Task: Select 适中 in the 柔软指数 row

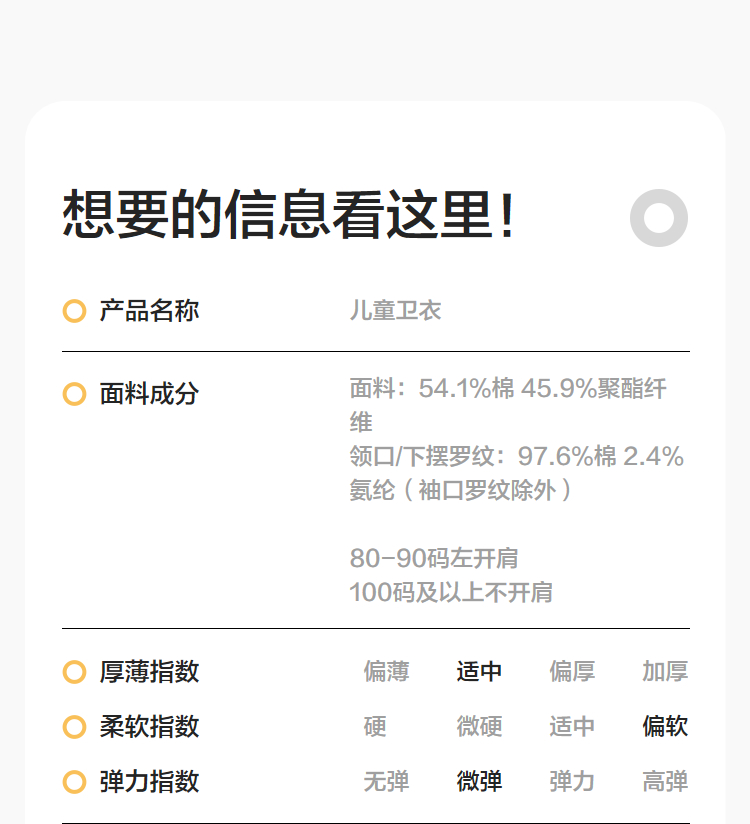Action: 572,727
